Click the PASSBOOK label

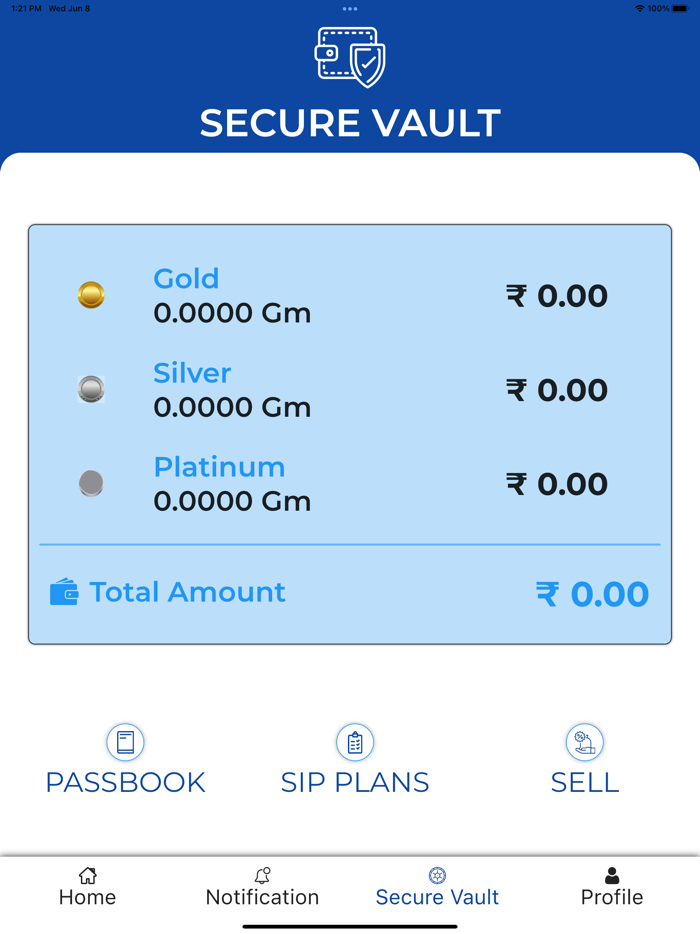125,782
